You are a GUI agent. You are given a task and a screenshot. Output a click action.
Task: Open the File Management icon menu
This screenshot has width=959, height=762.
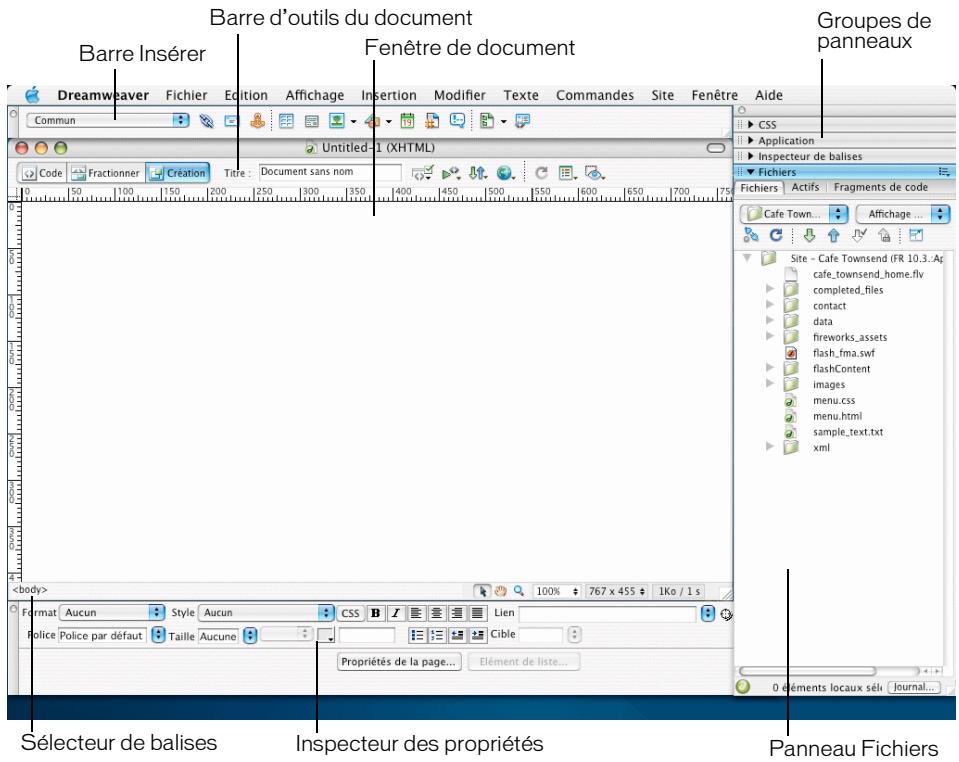[x=478, y=173]
